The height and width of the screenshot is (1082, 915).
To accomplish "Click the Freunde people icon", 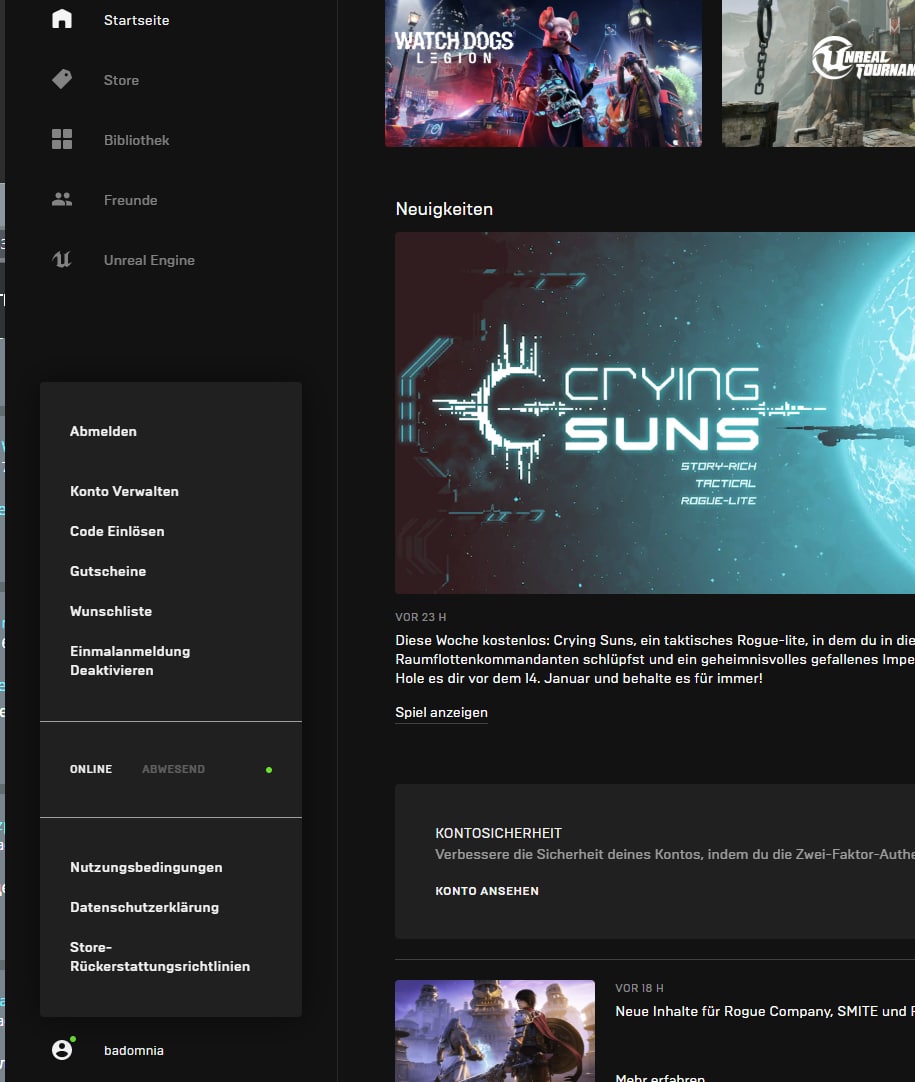I will [x=62, y=199].
